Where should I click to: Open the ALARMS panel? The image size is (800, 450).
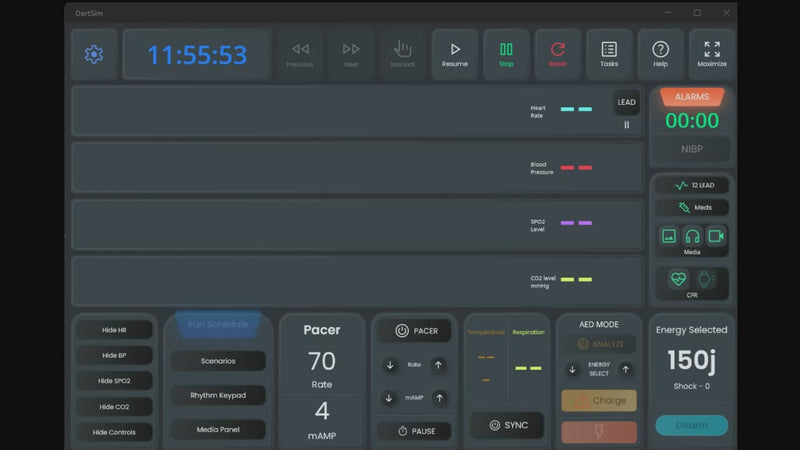point(692,97)
